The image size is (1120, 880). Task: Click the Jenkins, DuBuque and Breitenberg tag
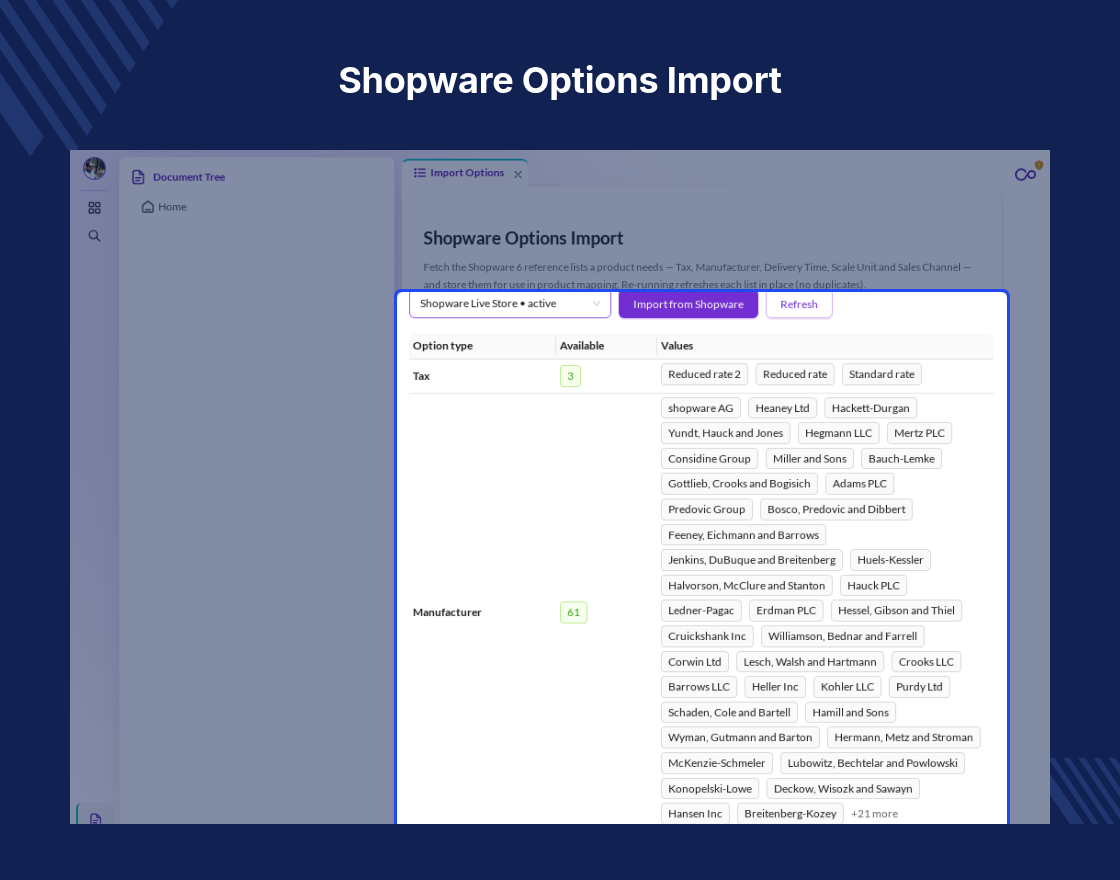[x=751, y=560]
